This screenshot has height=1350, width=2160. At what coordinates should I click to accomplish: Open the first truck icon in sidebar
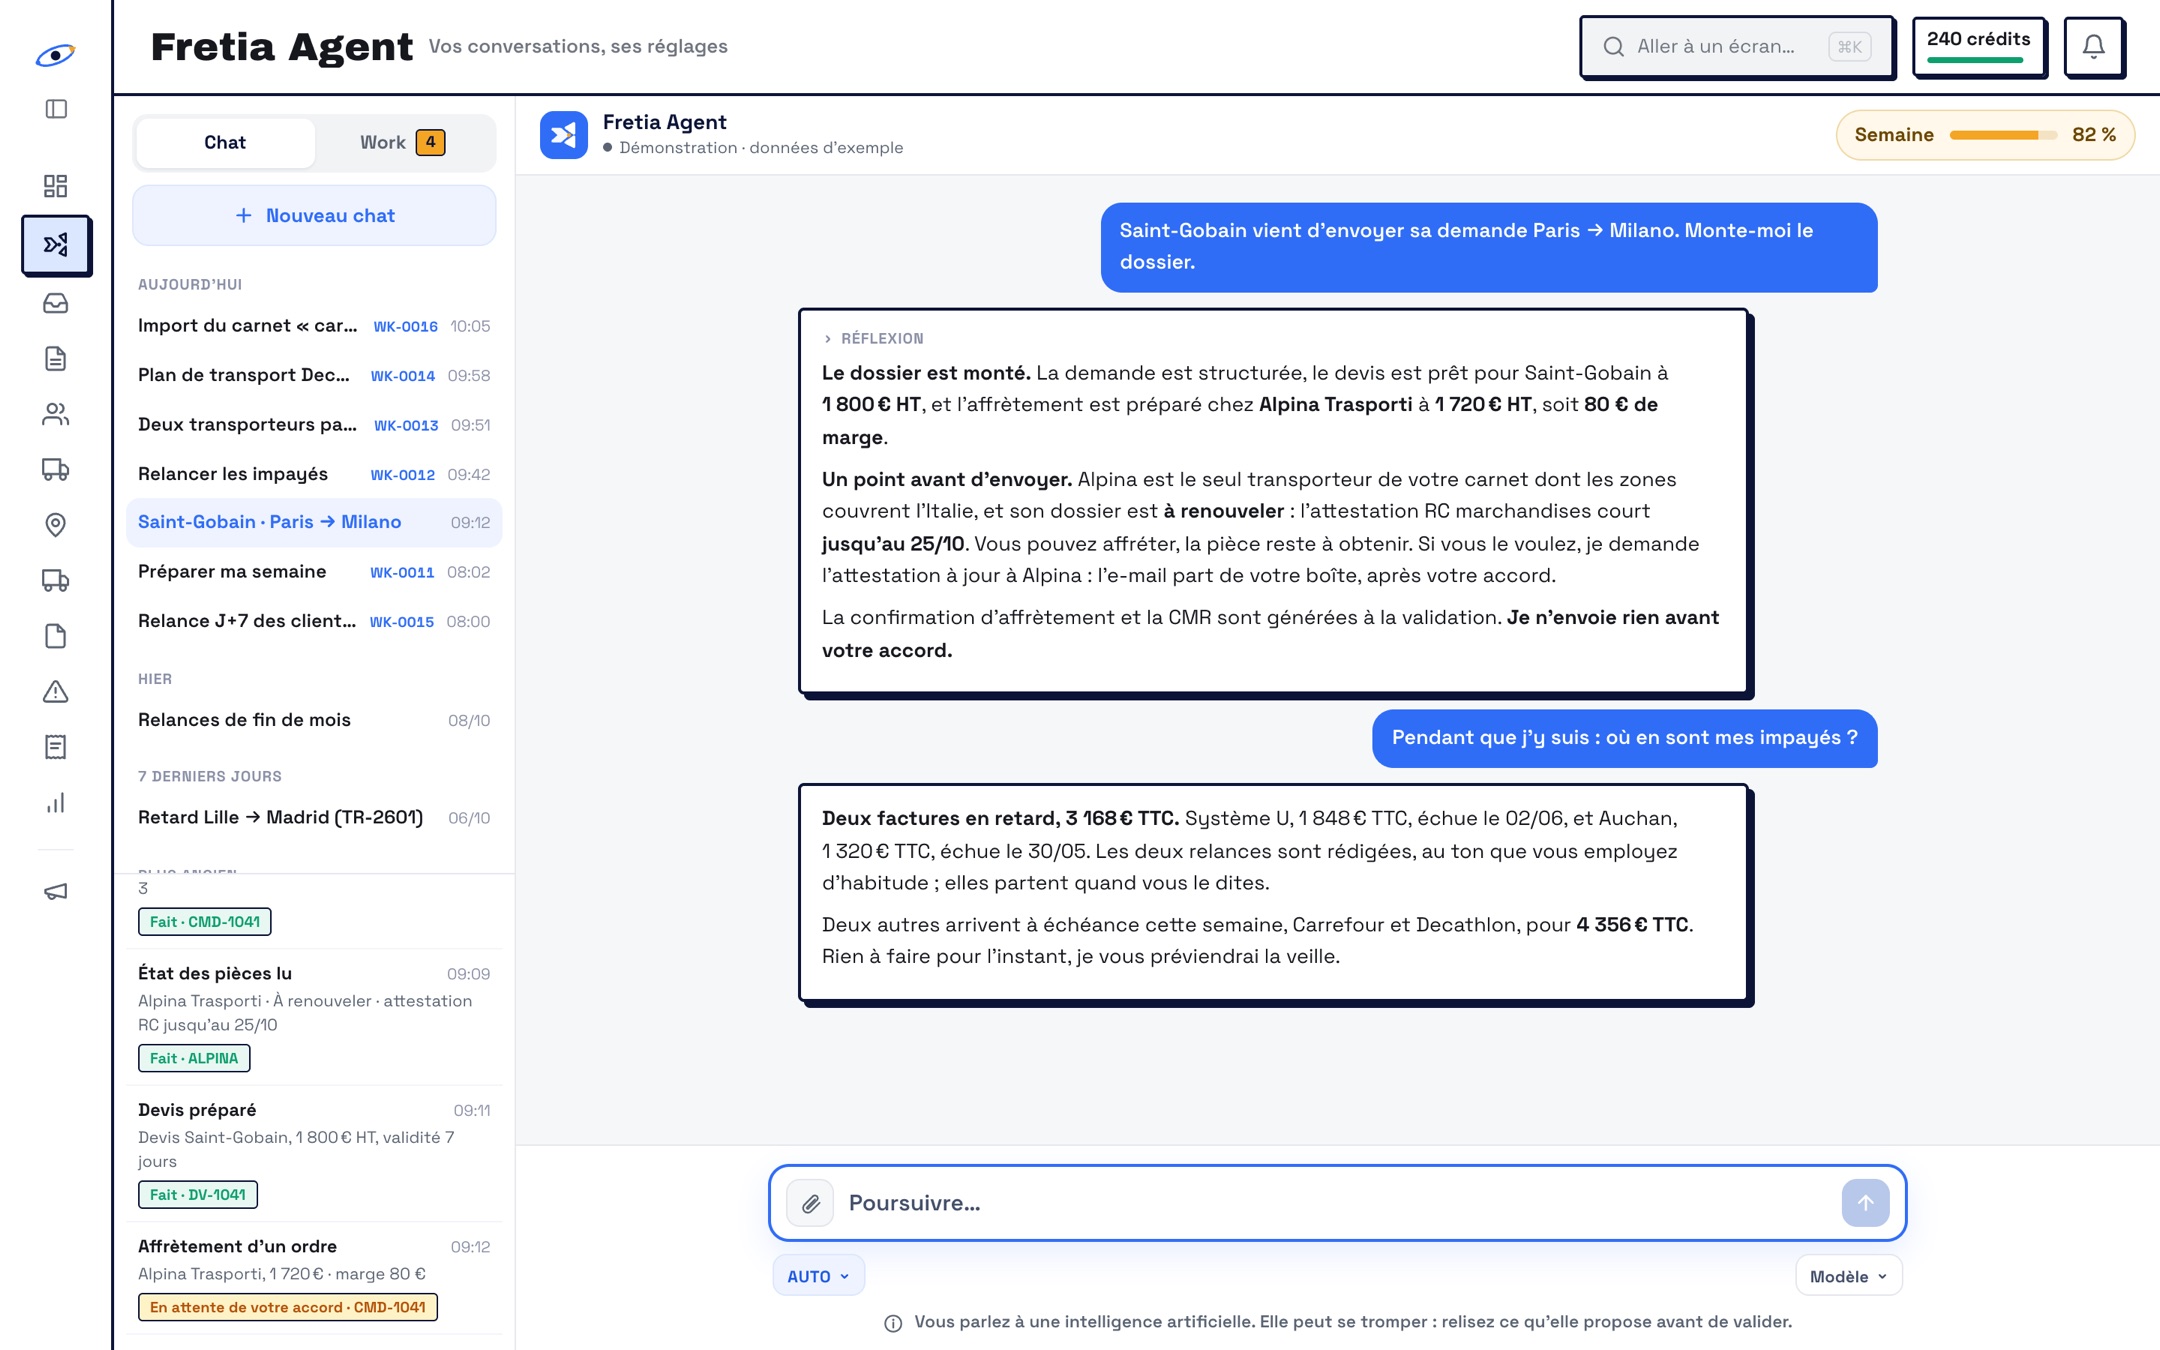56,469
